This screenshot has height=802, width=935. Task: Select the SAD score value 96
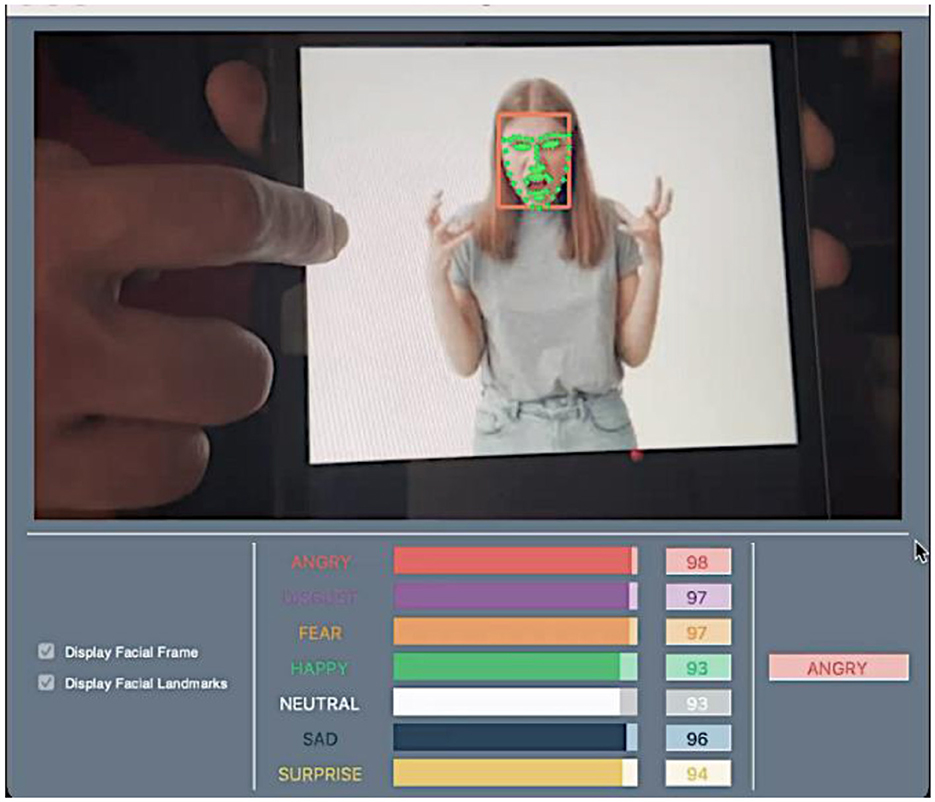pos(697,739)
